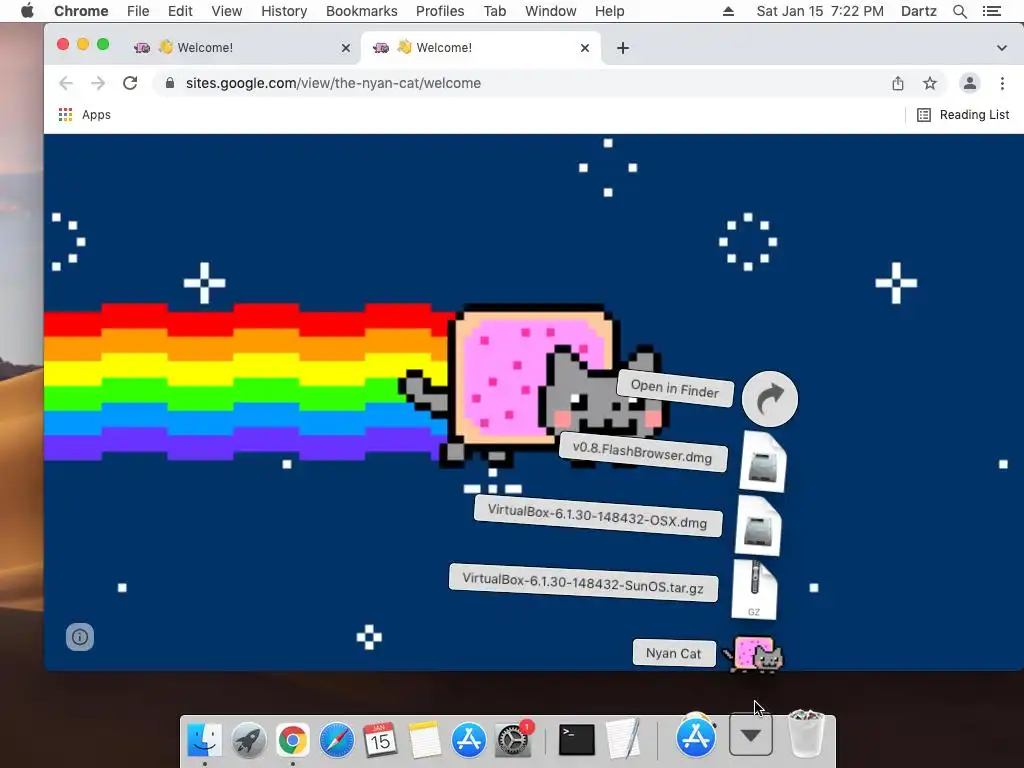
Task: Open the Edit menu
Action: [180, 11]
